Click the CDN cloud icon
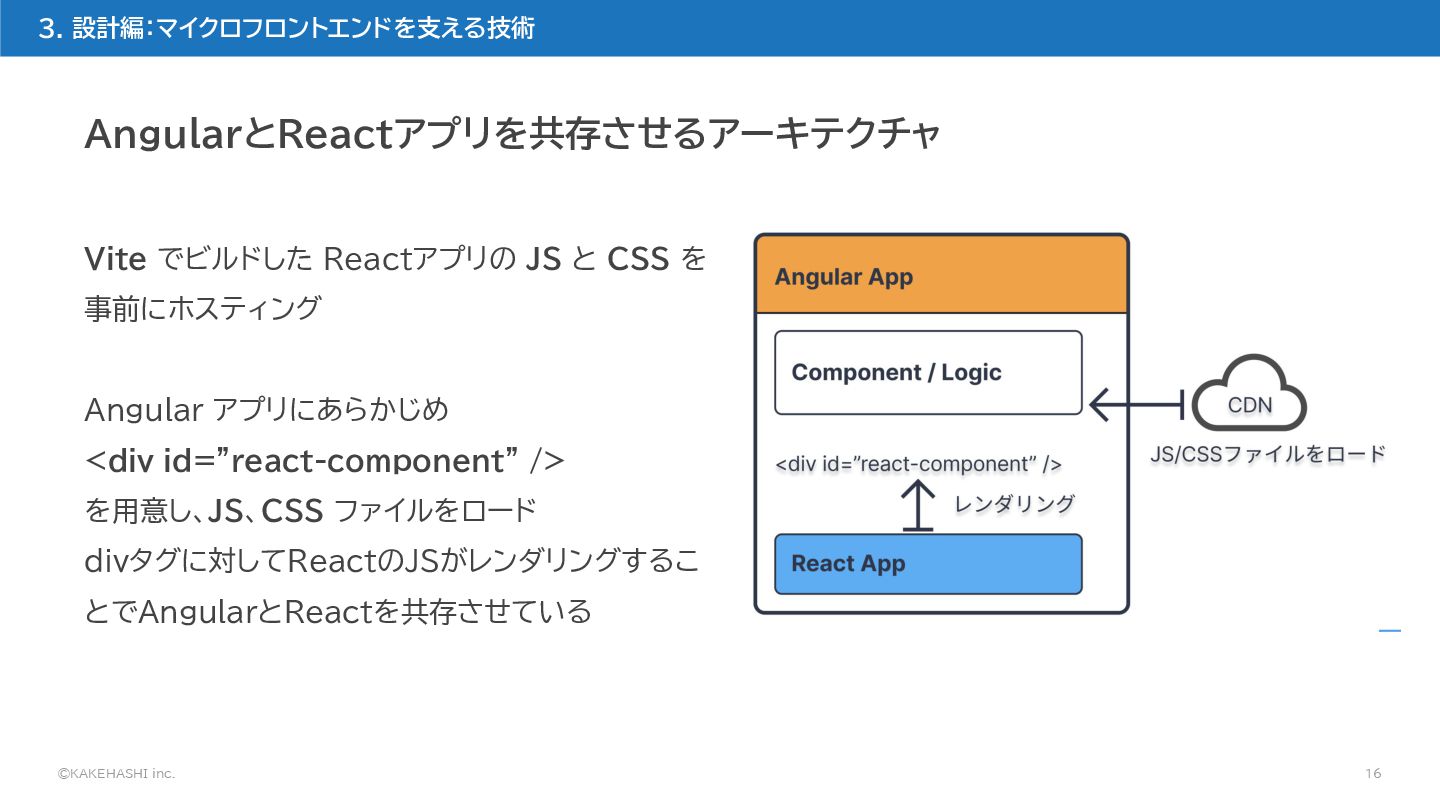Image resolution: width=1440 pixels, height=810 pixels. point(1250,394)
